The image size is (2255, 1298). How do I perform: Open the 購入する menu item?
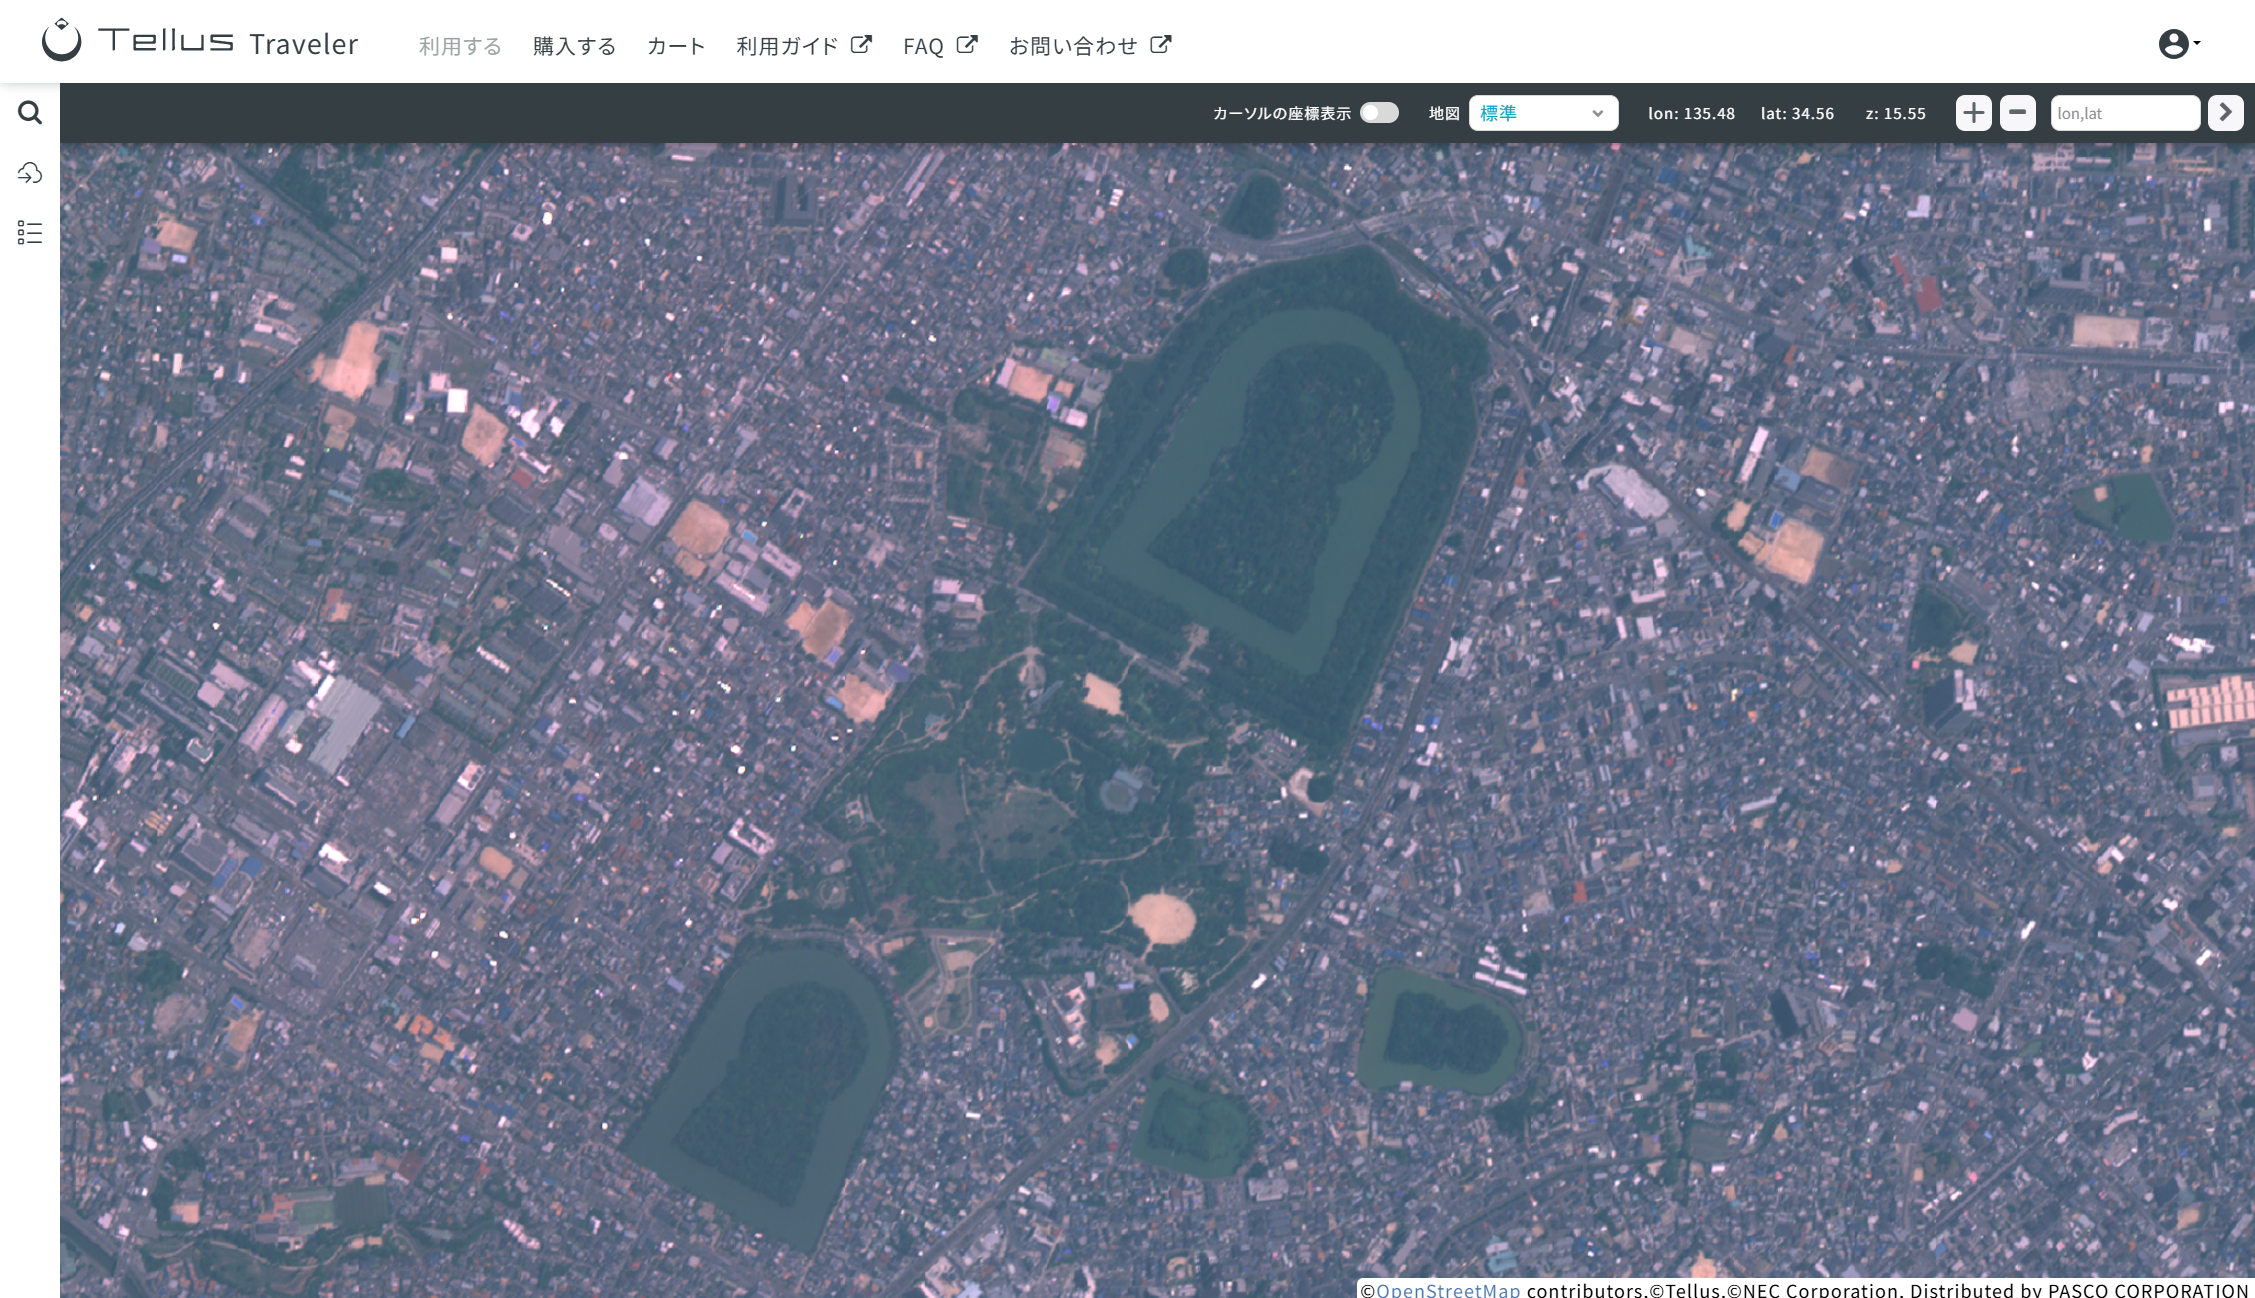(x=574, y=46)
